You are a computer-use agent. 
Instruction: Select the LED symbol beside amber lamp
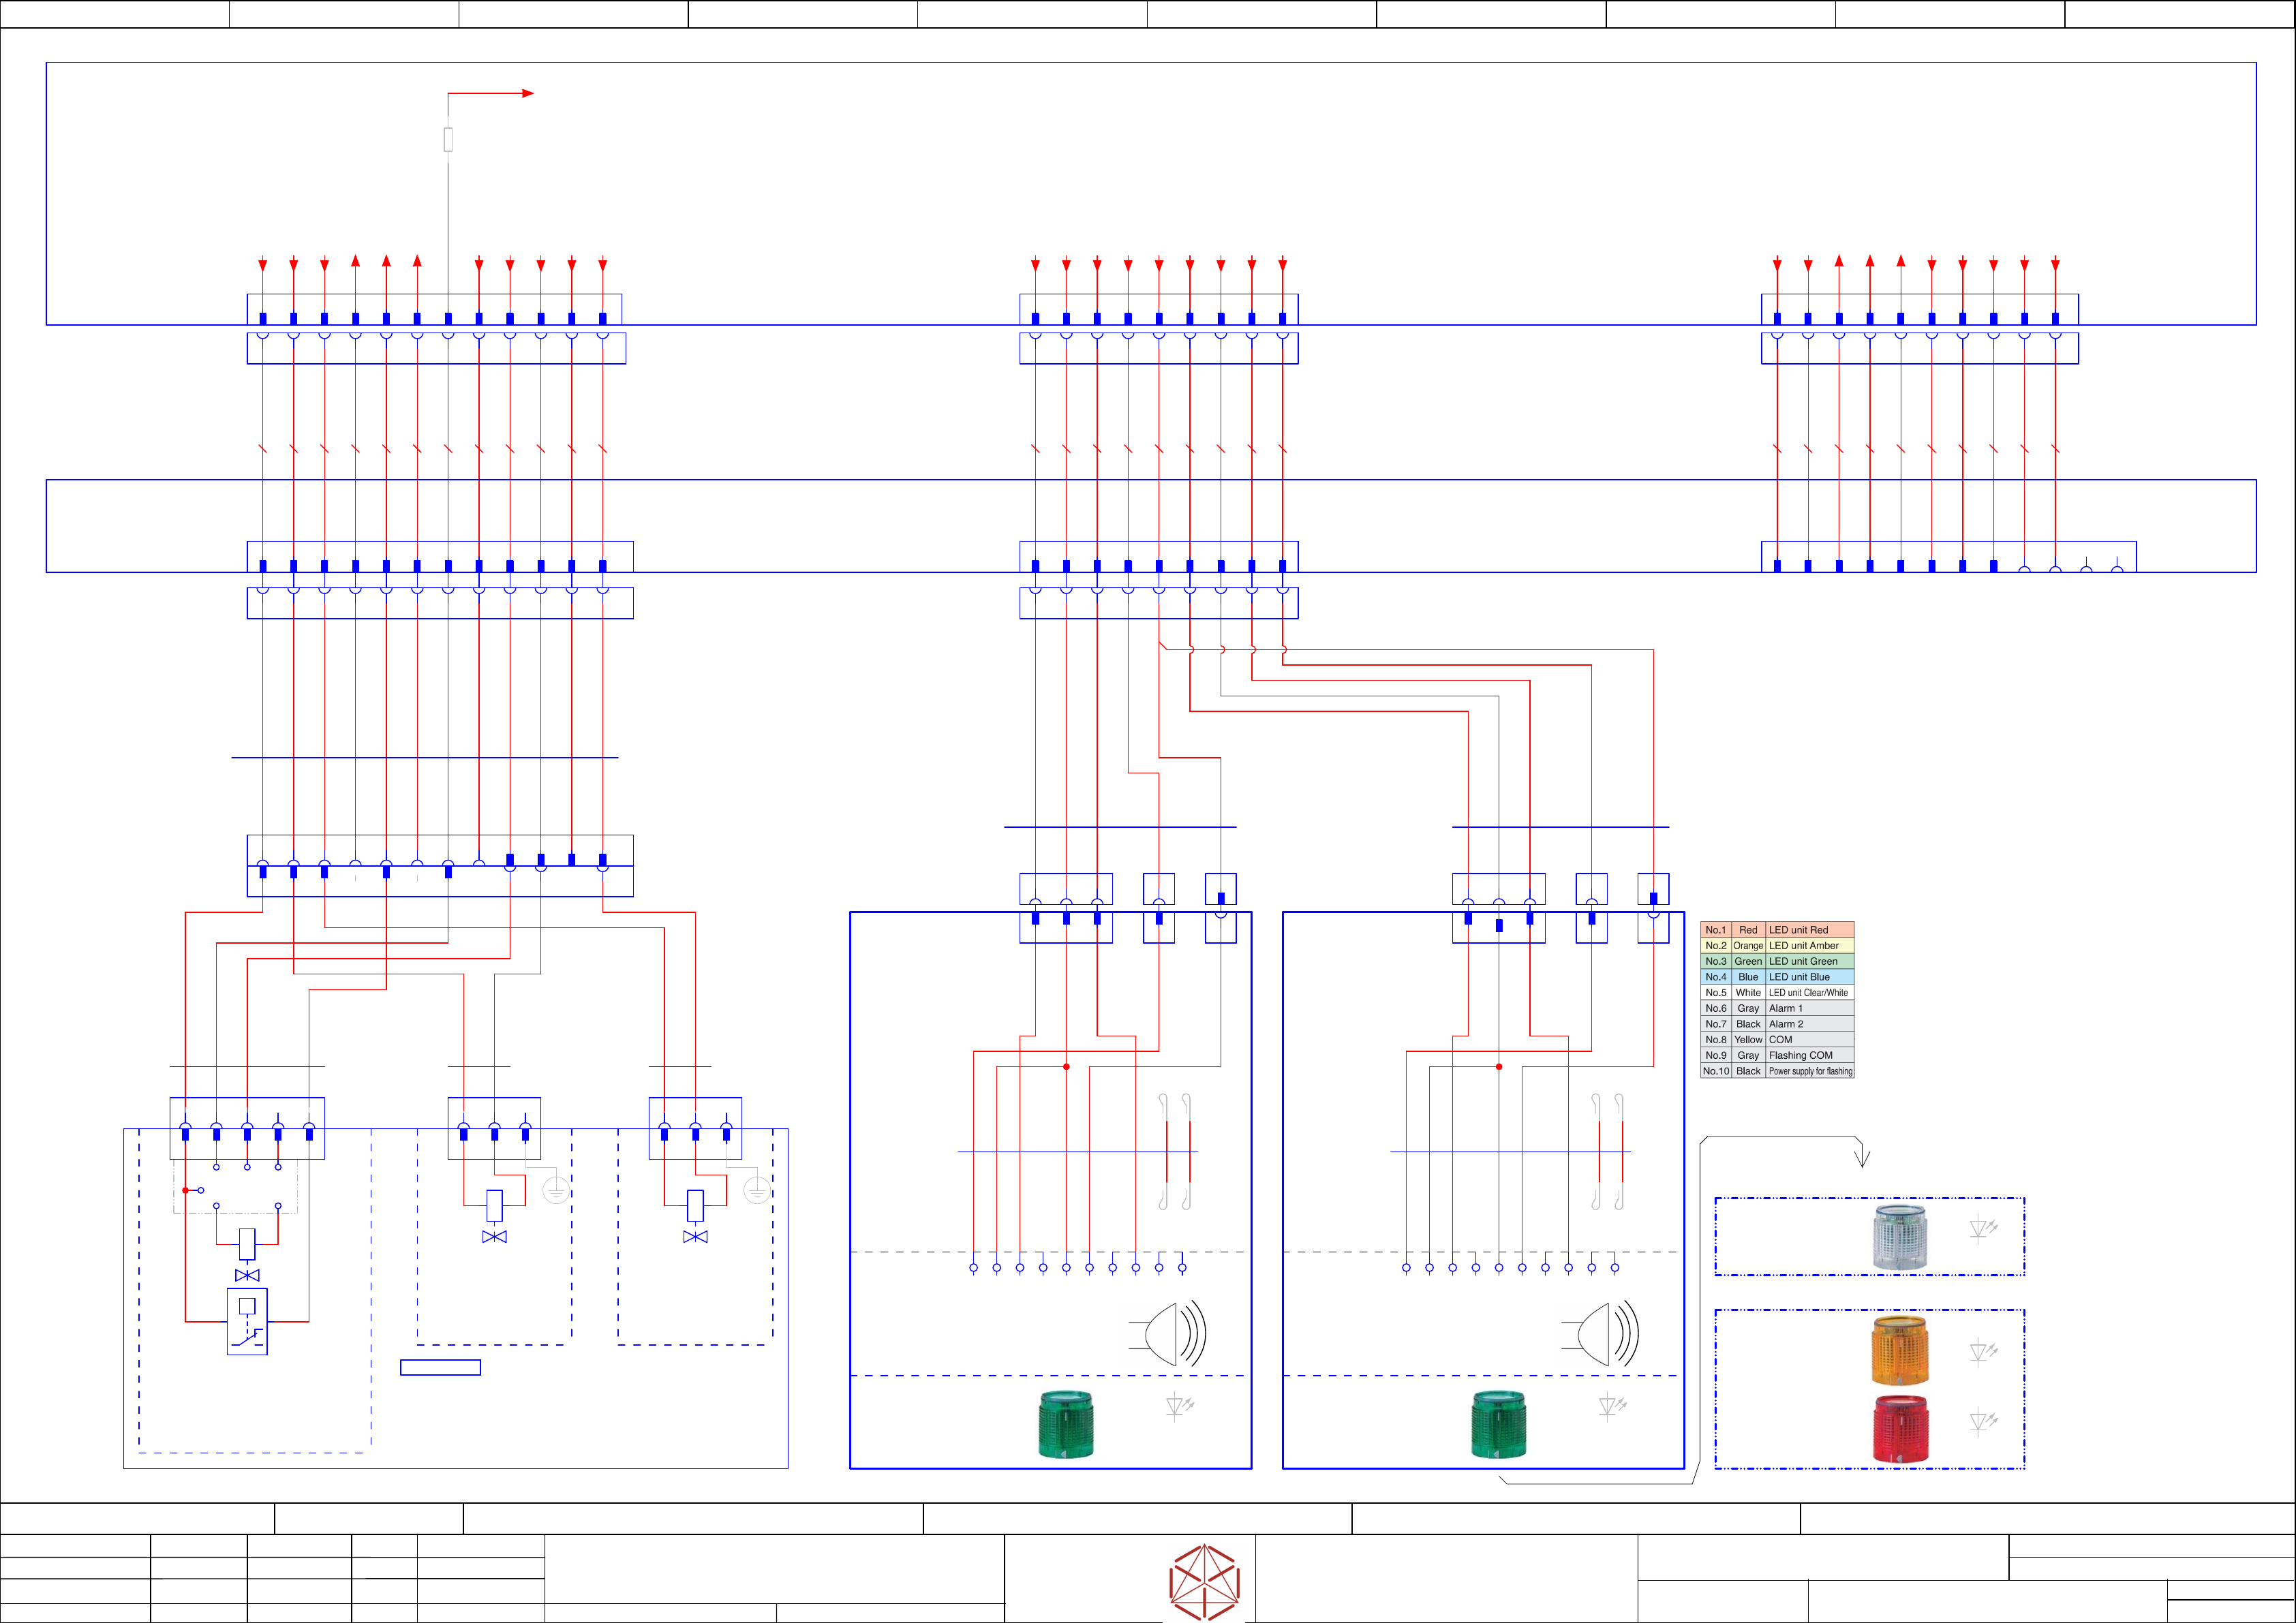1982,1352
